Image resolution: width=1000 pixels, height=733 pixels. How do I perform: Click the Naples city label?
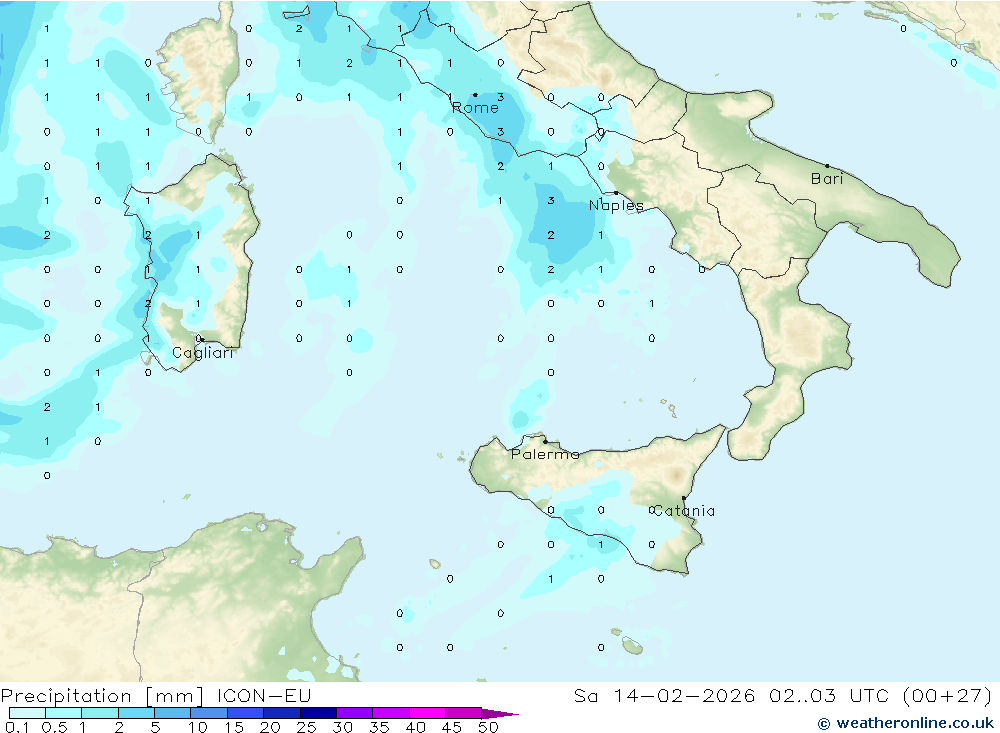click(616, 205)
